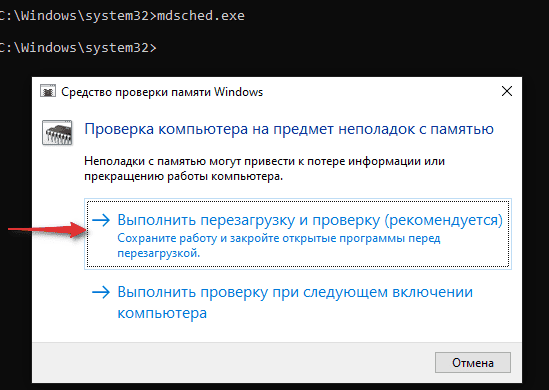Click the text "перезагрузкой." in the first option

click(x=159, y=253)
